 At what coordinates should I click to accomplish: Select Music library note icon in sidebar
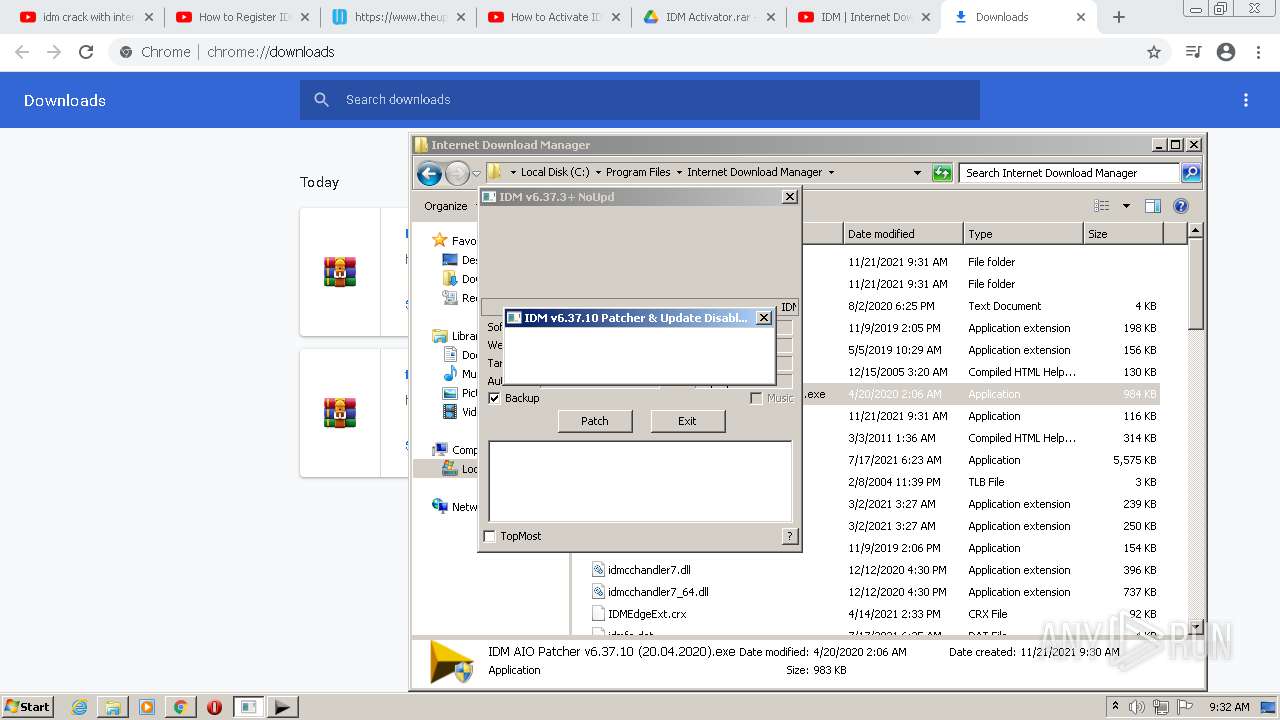pyautogui.click(x=450, y=374)
